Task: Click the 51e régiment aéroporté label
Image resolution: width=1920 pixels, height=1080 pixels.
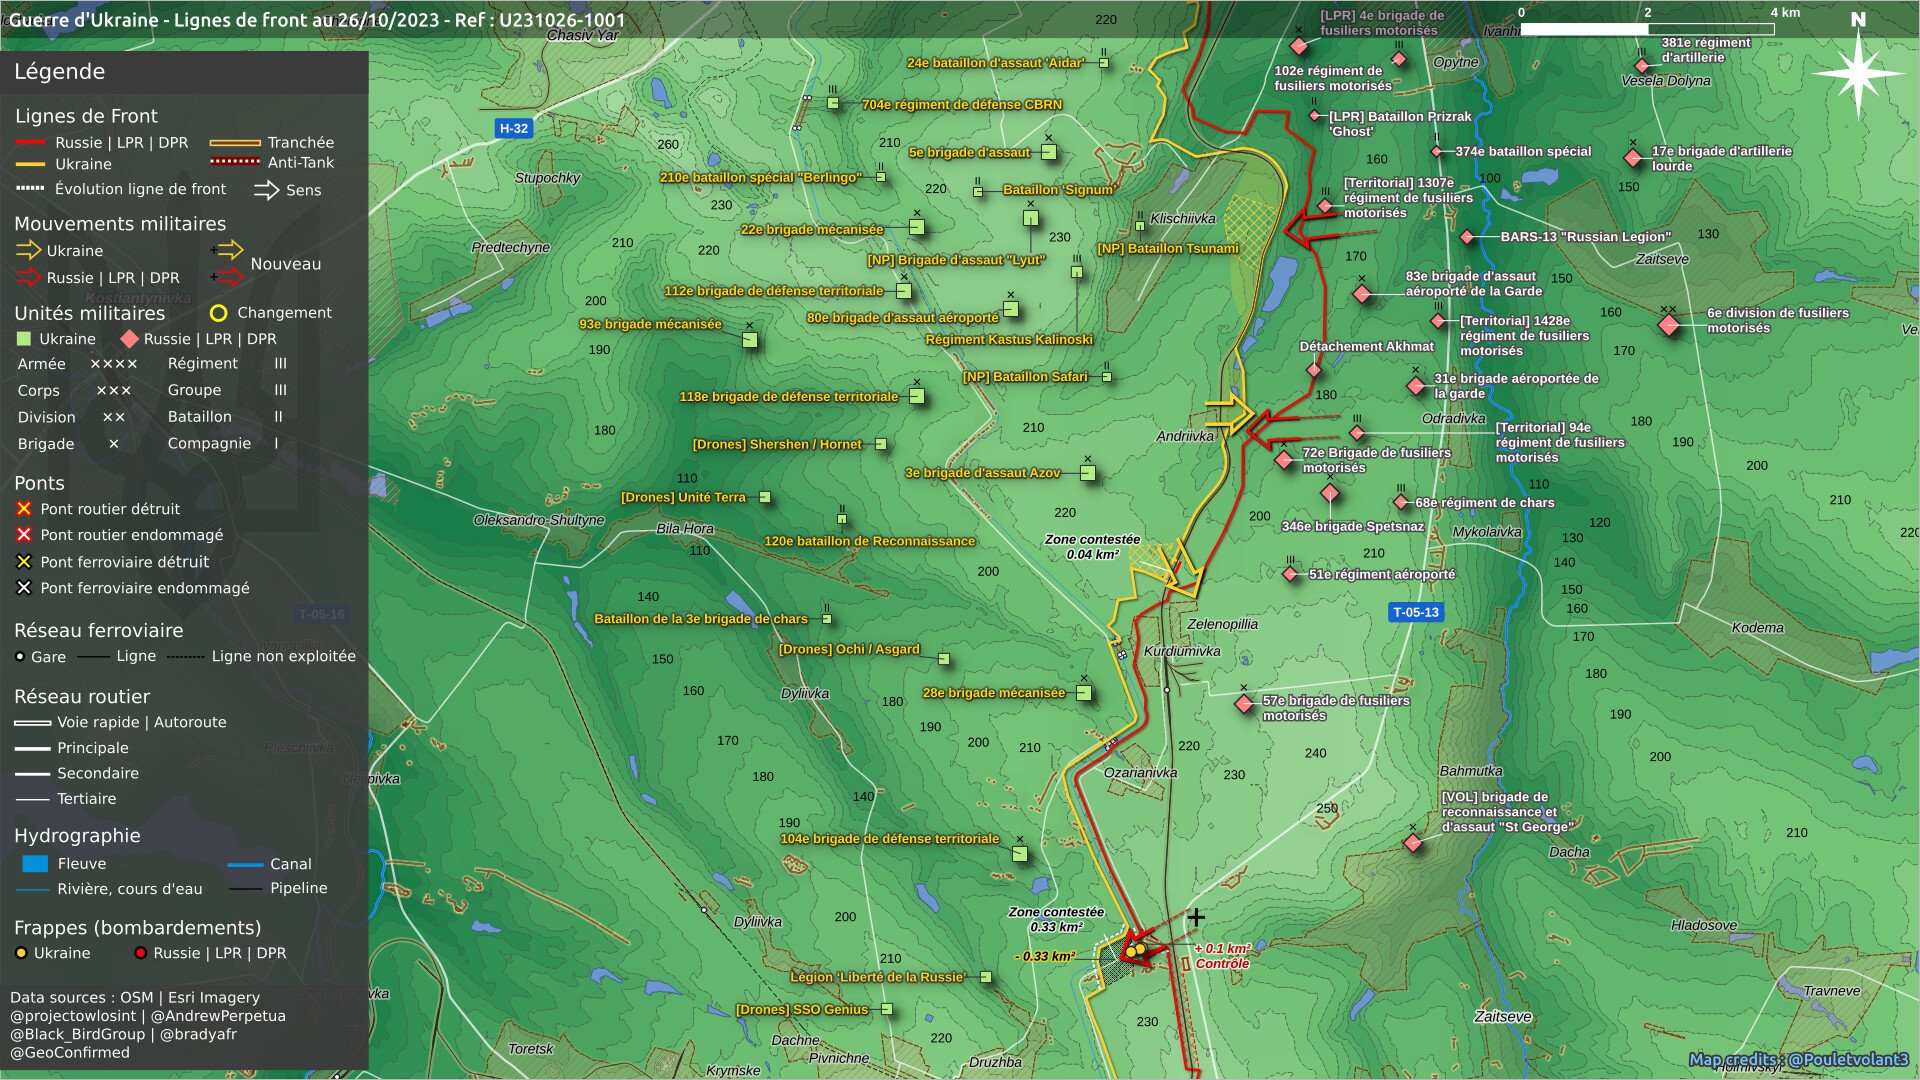Action: tap(1382, 575)
